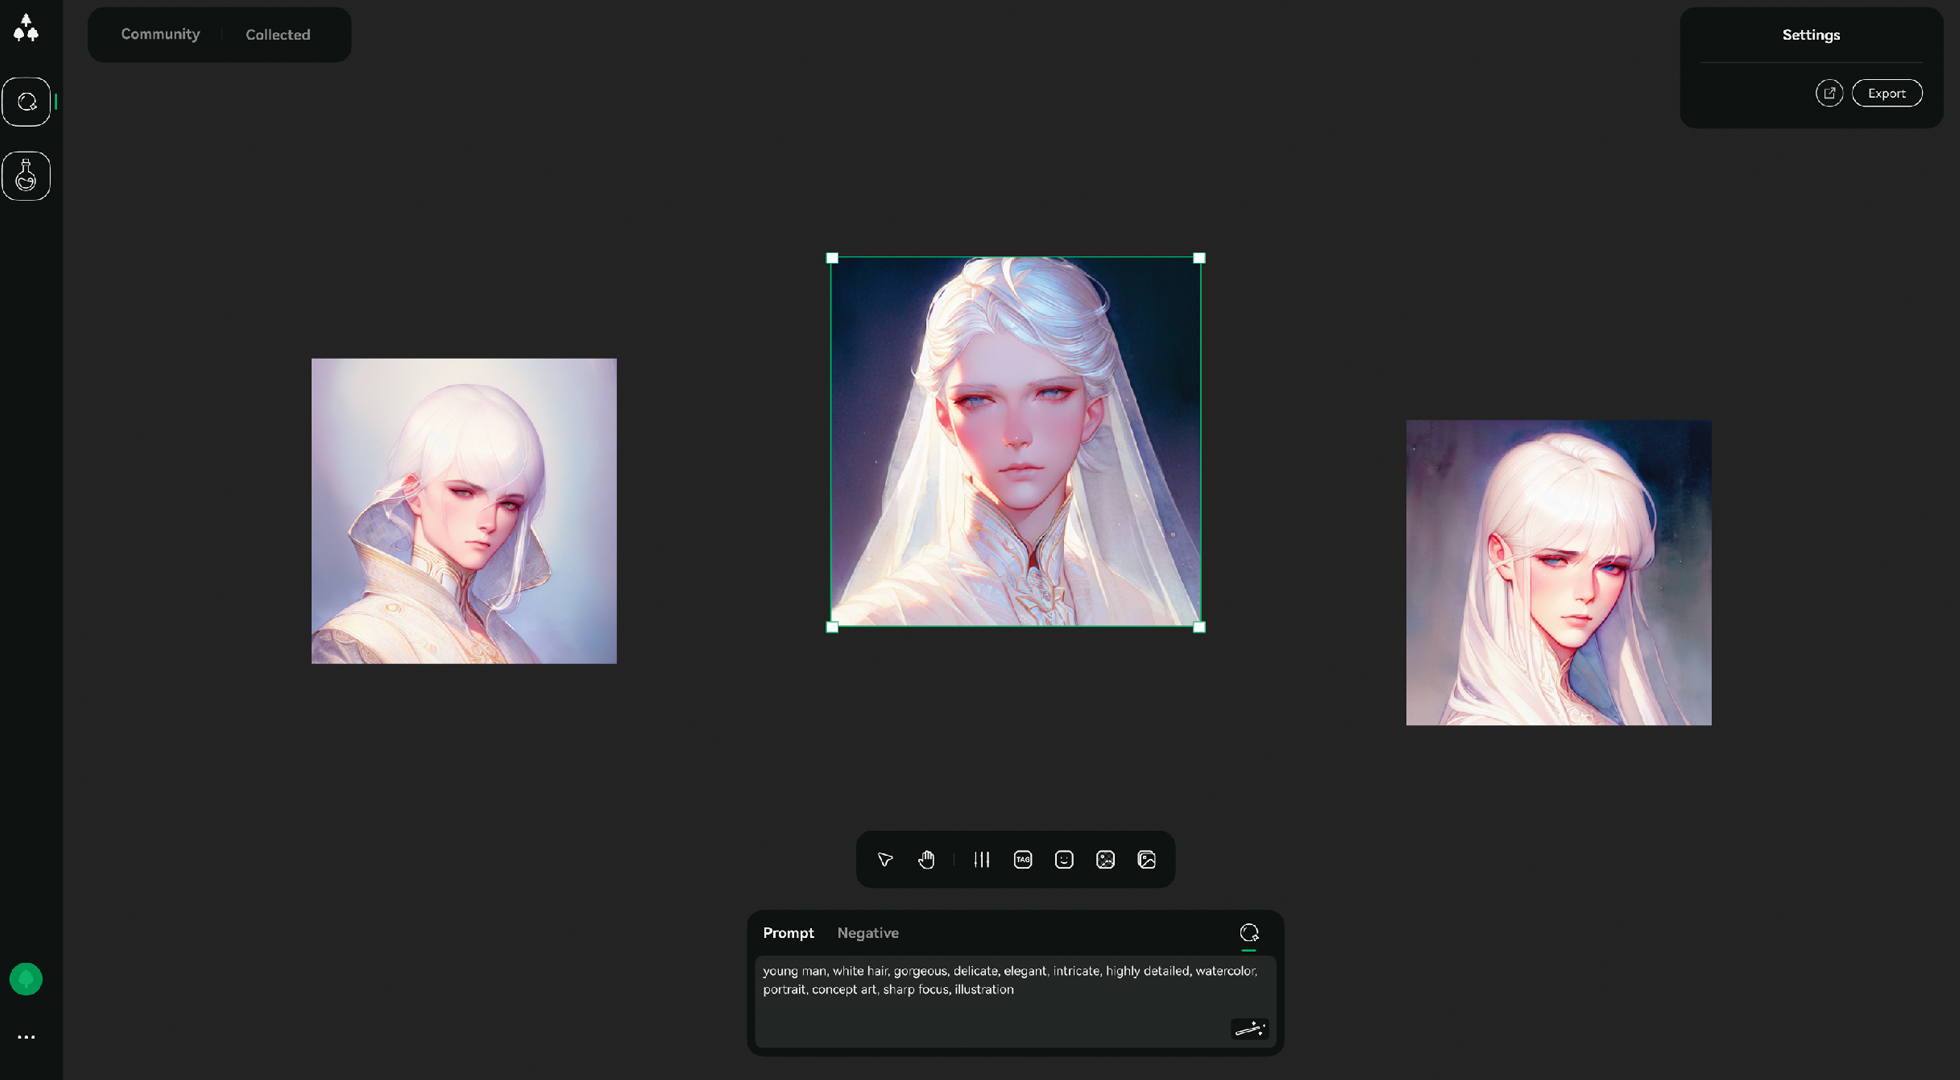The width and height of the screenshot is (1960, 1080).
Task: Click the generate icon above the prompt
Action: tap(1249, 933)
